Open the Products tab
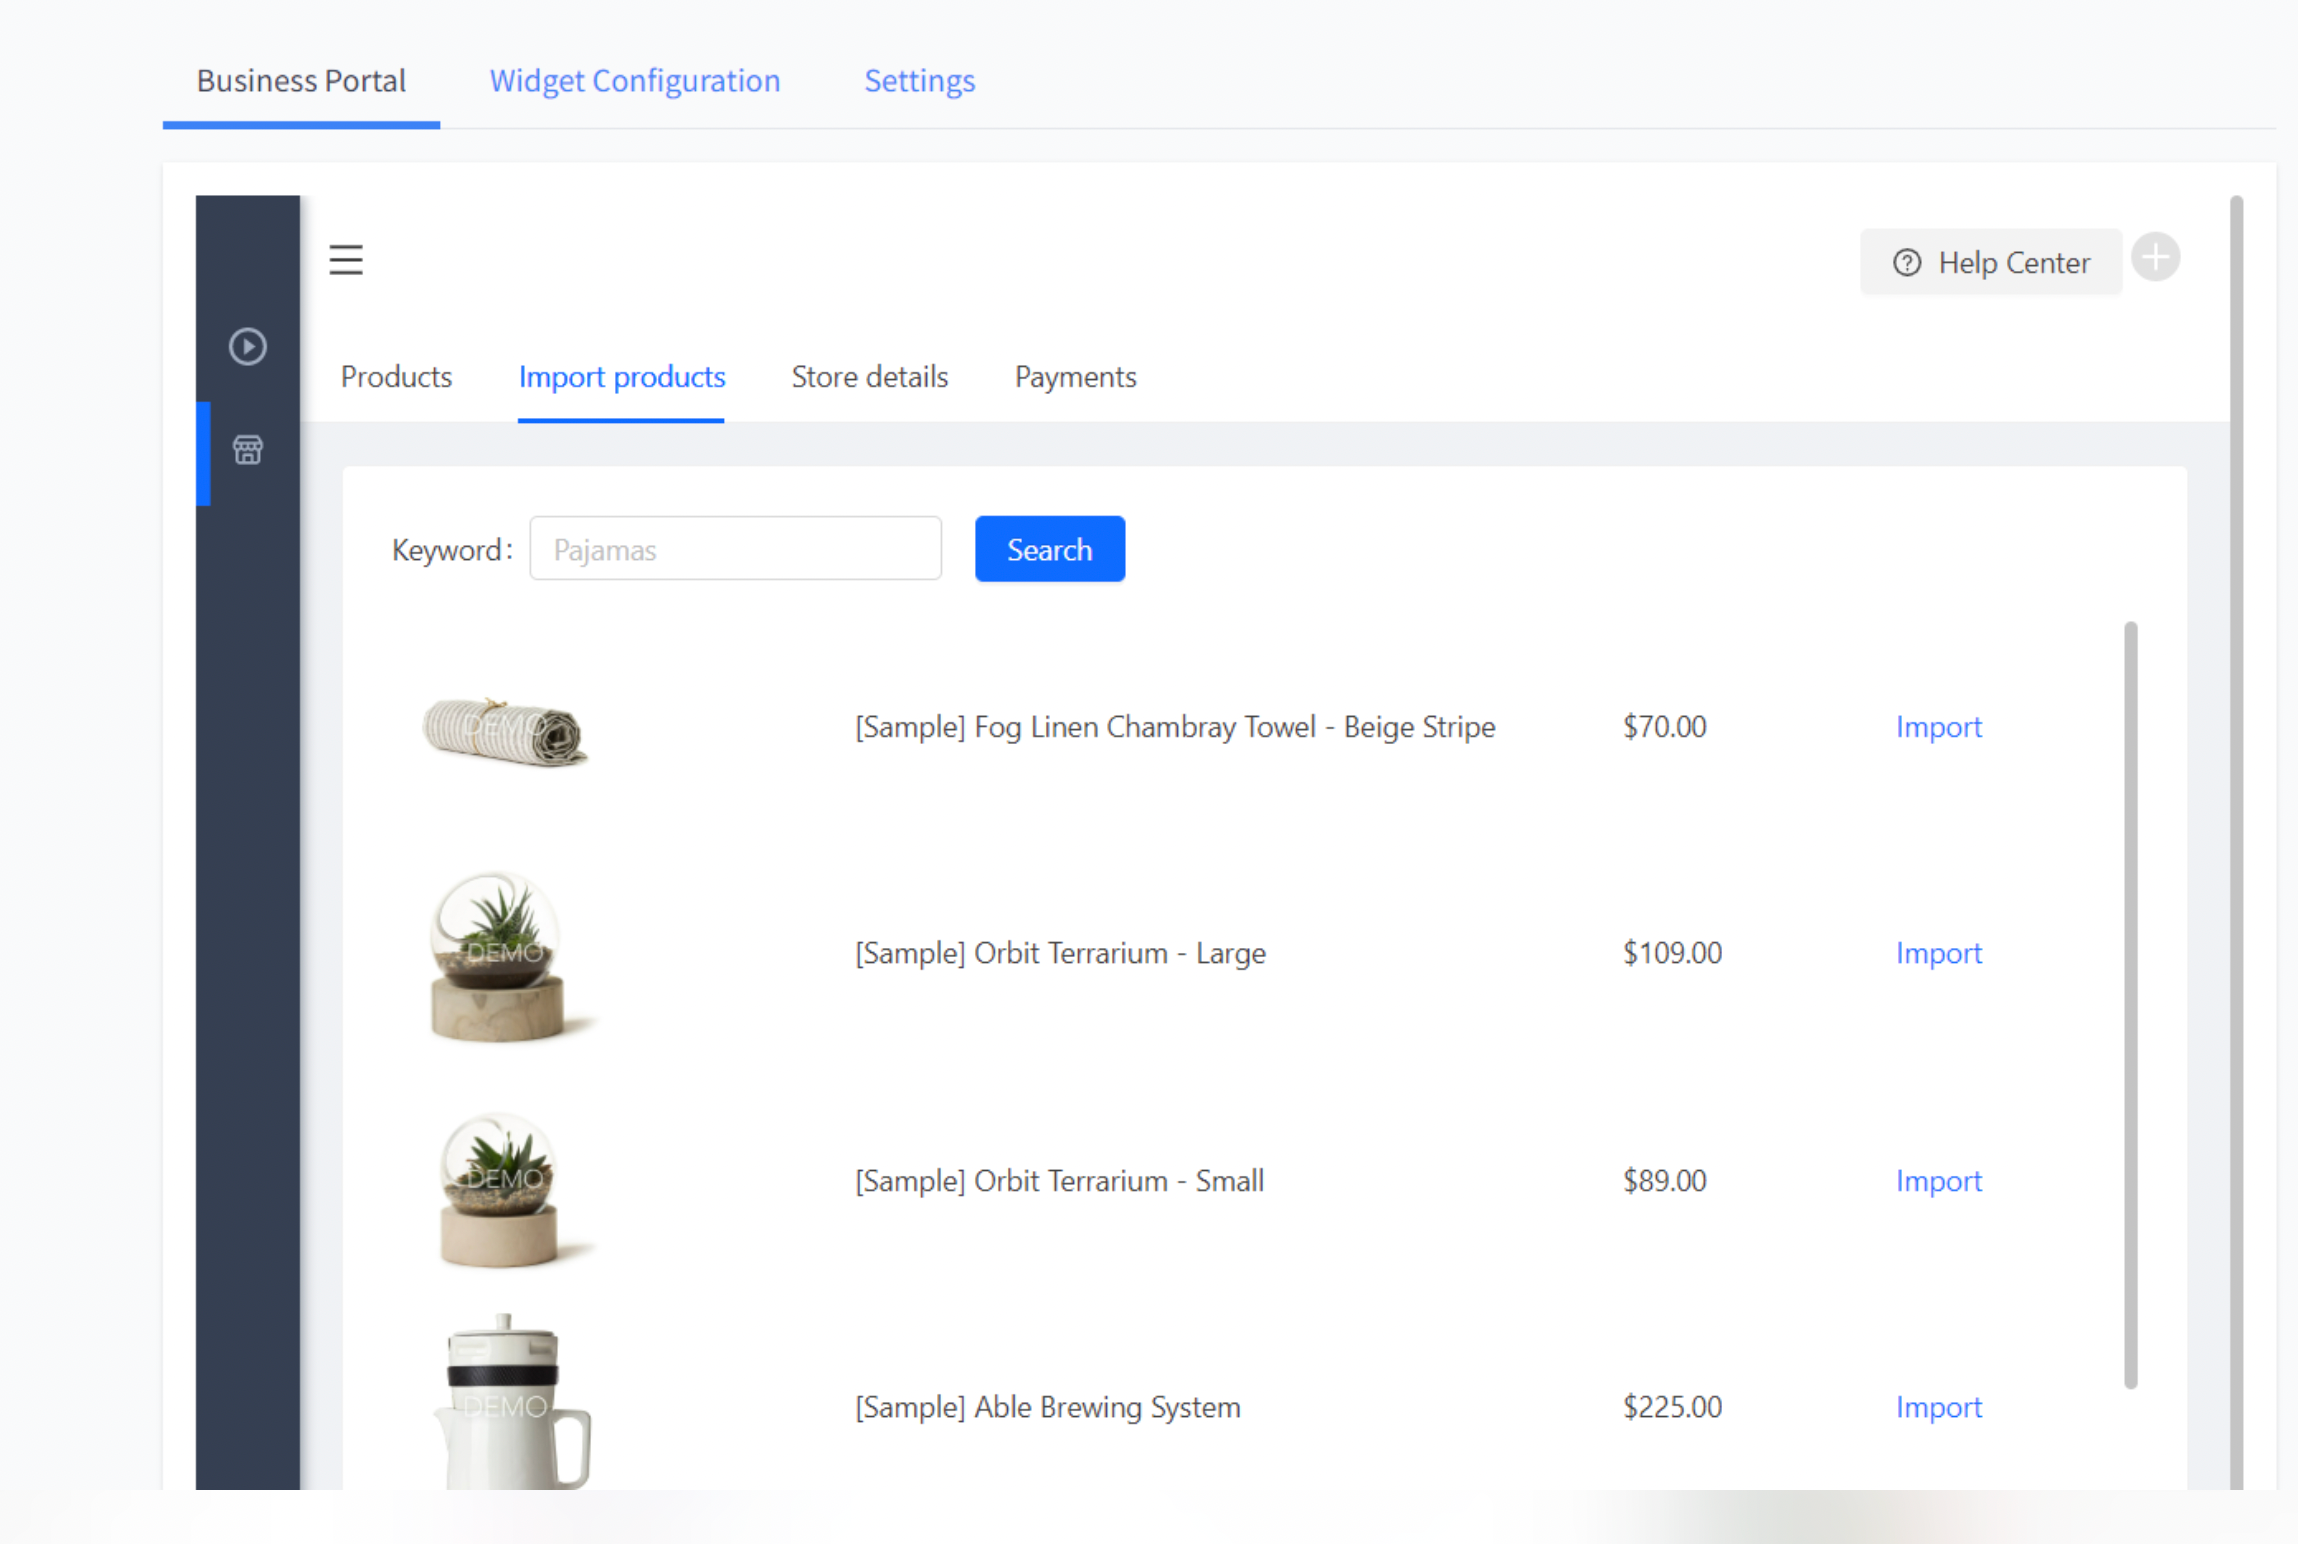Screen dimensions: 2298x1544 point(396,377)
